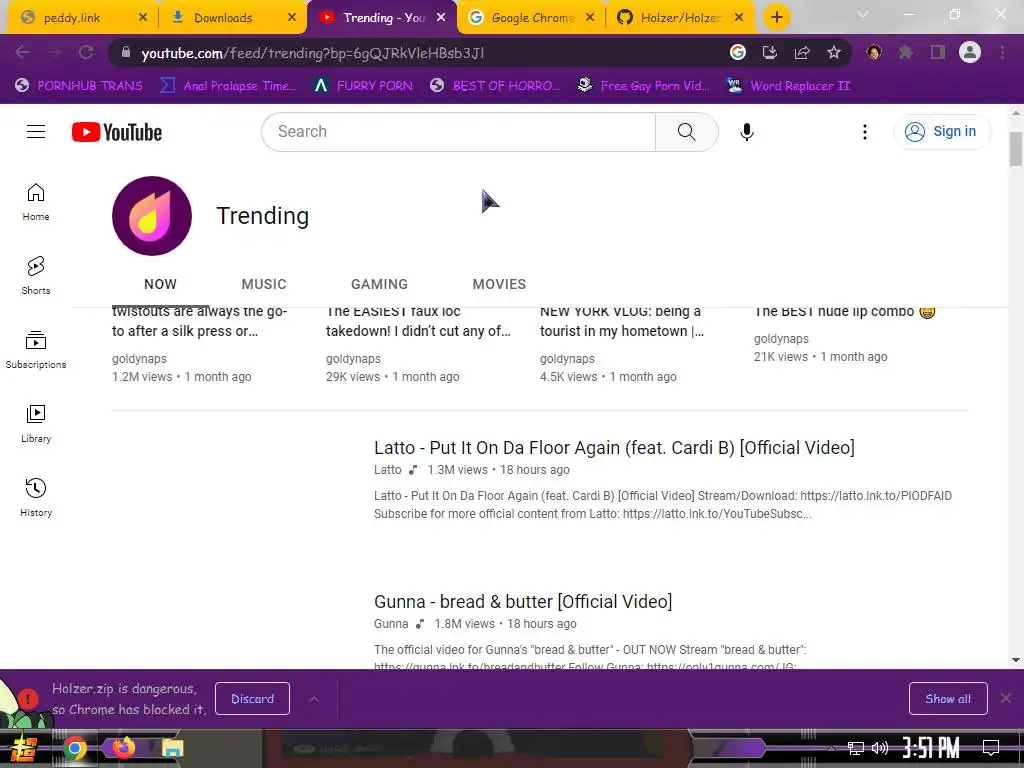Select the NOW trending tab
This screenshot has width=1024, height=768.
(x=161, y=284)
